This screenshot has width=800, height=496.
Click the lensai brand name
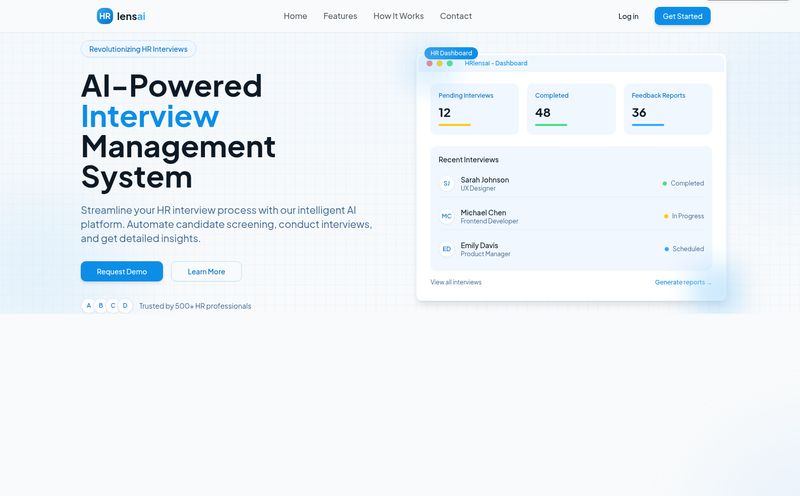pyautogui.click(x=131, y=16)
